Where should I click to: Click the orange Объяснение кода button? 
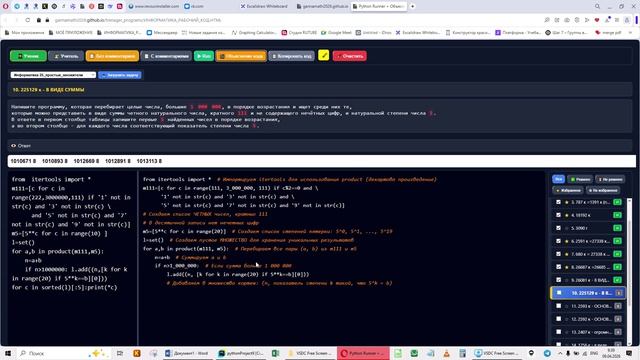coord(241,56)
